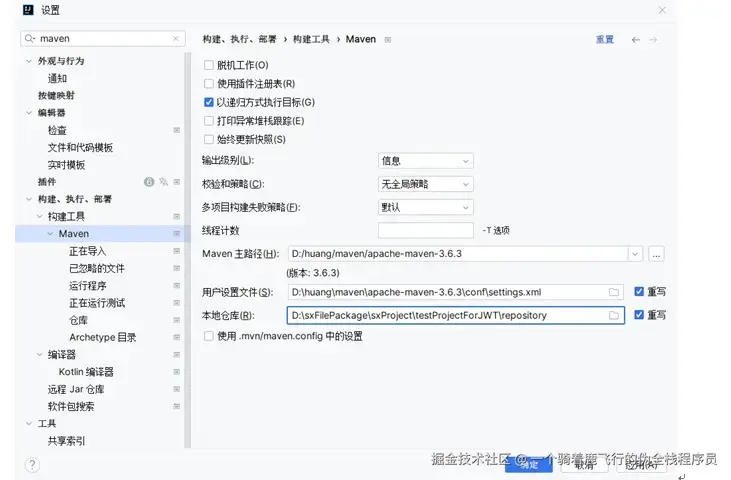Open 校验和策略 dropdown showing 无全局策略
731x480 pixels.
point(426,184)
